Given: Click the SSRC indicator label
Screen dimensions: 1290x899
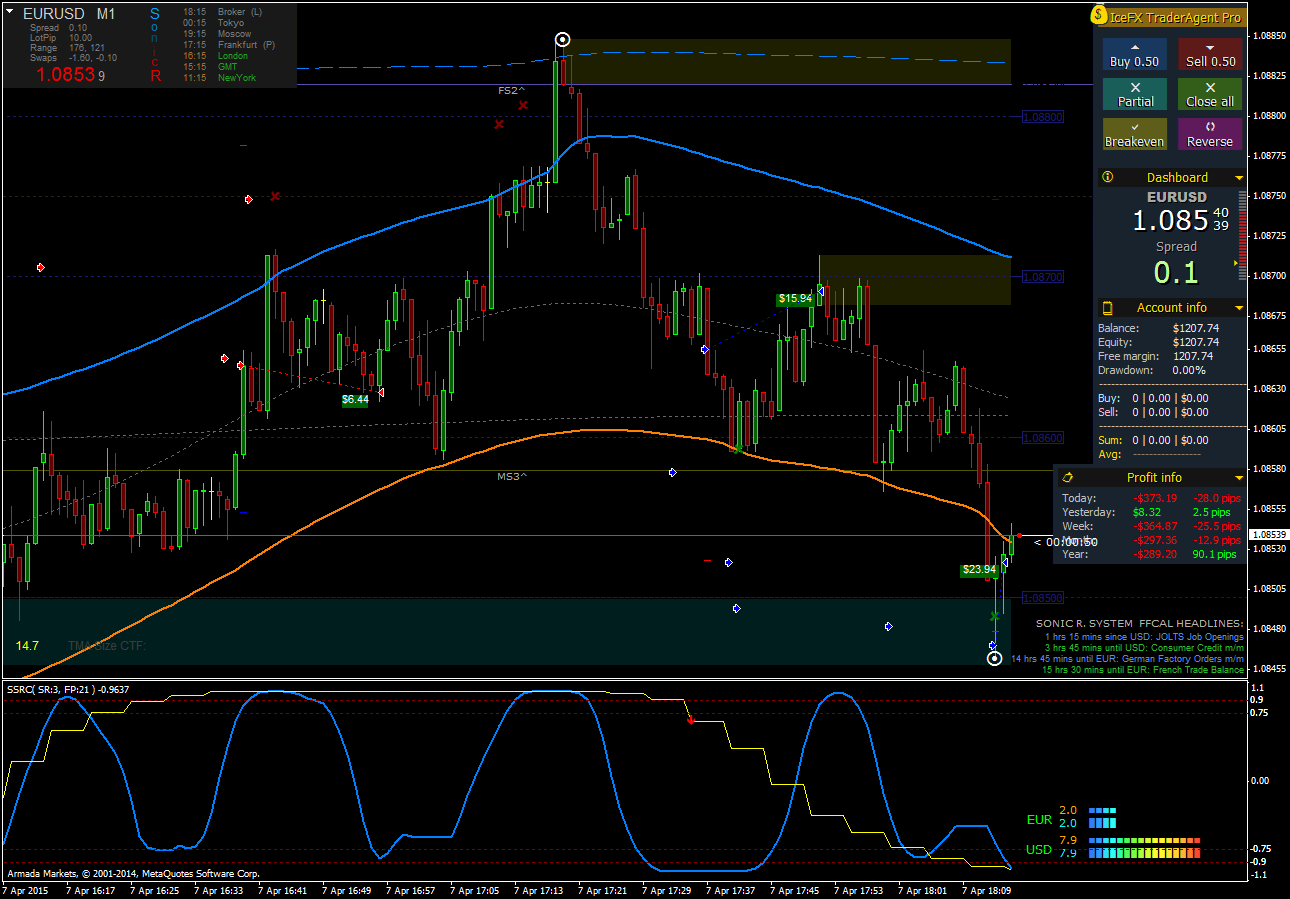Looking at the screenshot, I should click(x=68, y=688).
